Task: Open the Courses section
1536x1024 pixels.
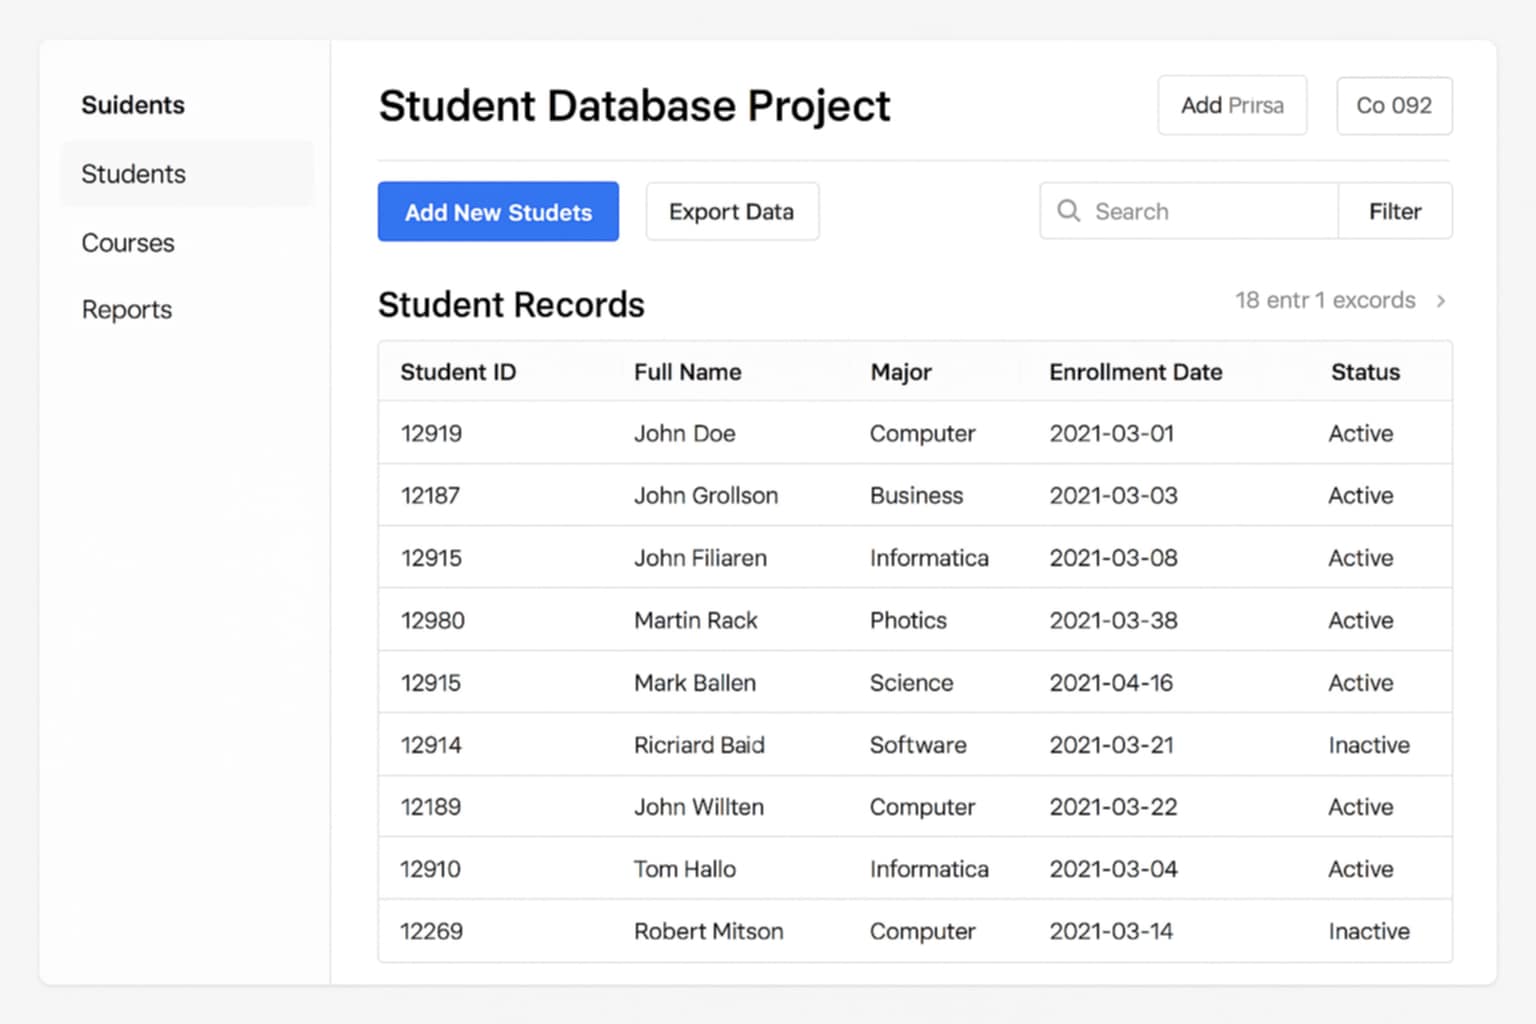Action: tap(128, 243)
